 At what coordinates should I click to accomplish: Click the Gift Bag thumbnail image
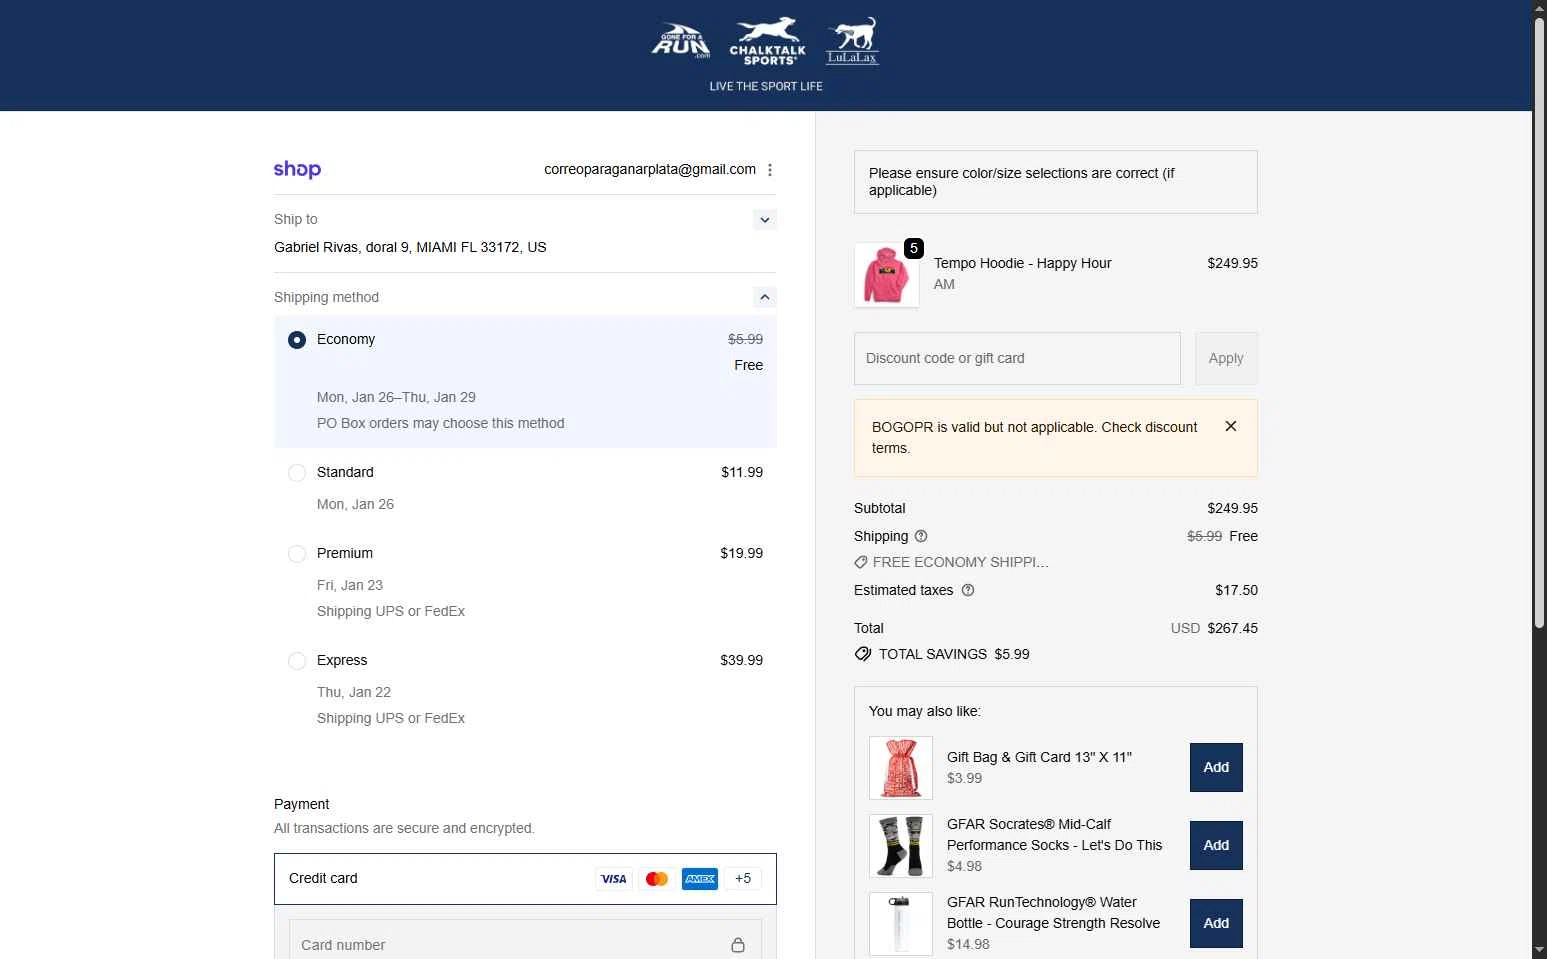pos(901,768)
